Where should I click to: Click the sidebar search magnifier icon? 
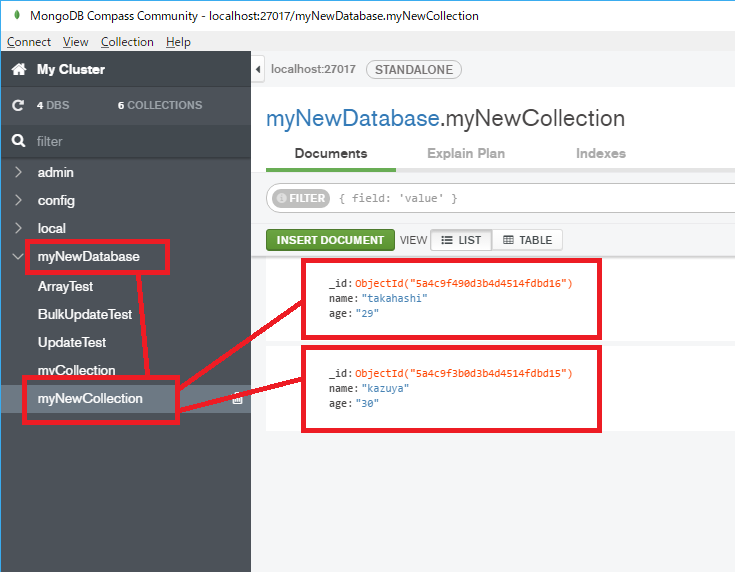pyautogui.click(x=18, y=141)
